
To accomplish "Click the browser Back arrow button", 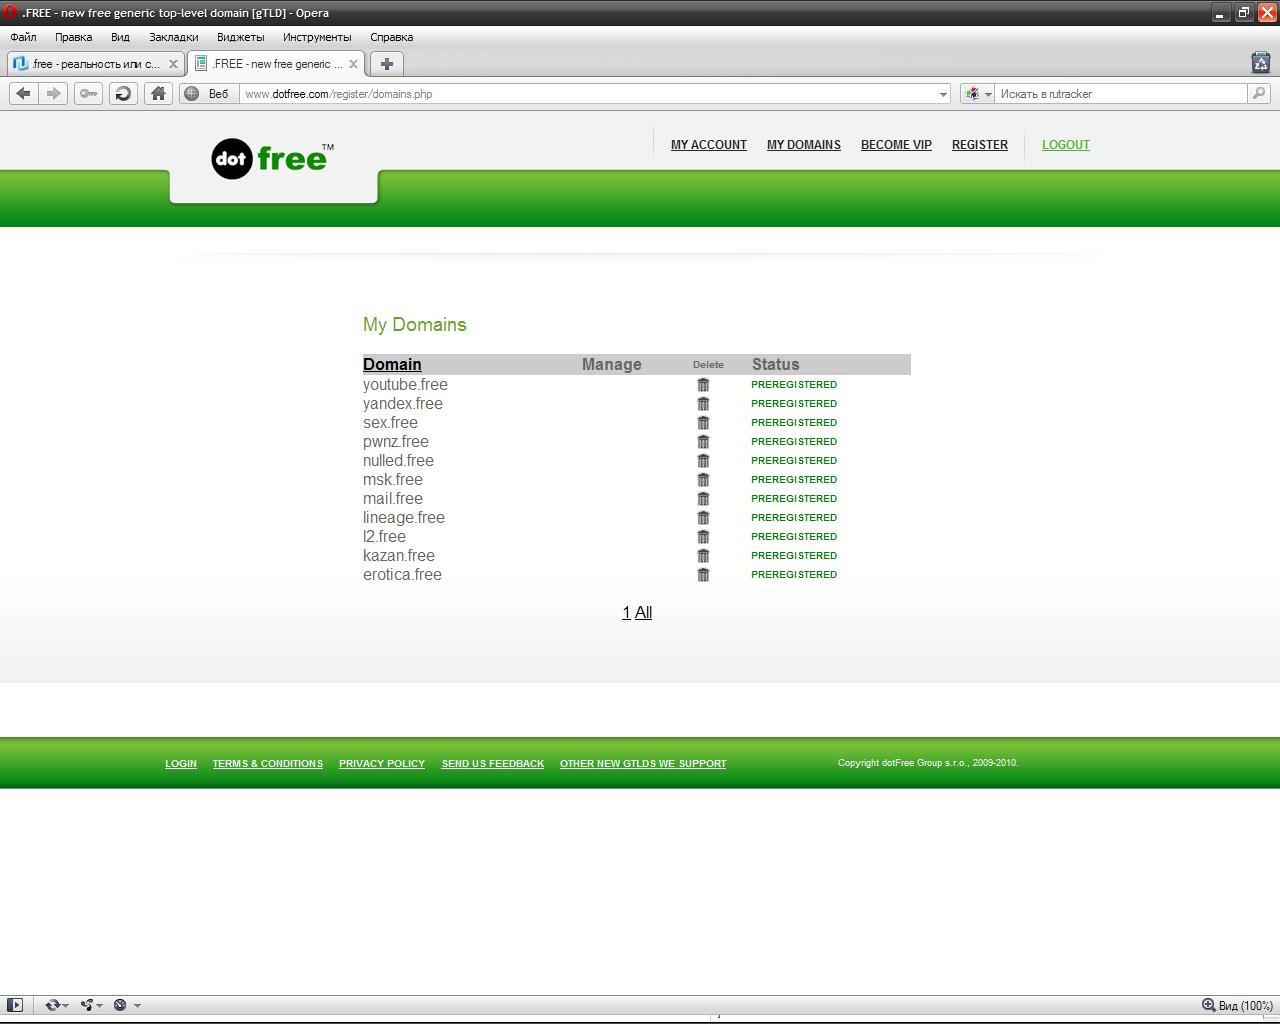I will (23, 93).
